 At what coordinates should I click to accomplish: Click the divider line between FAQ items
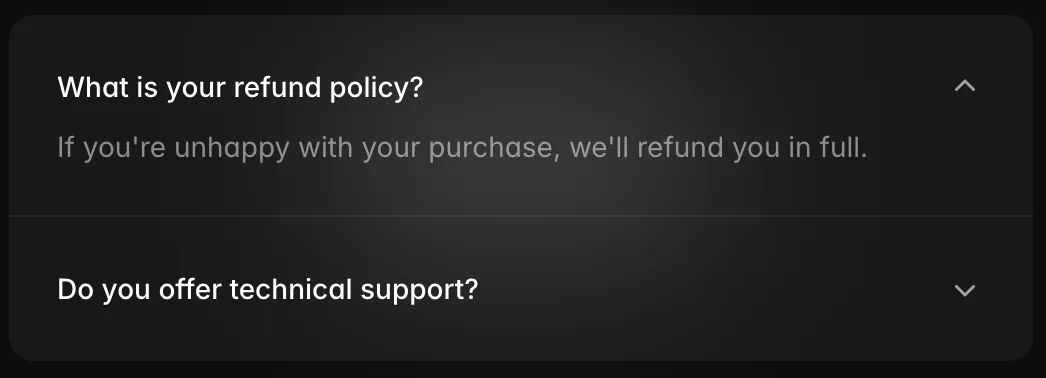[520, 216]
